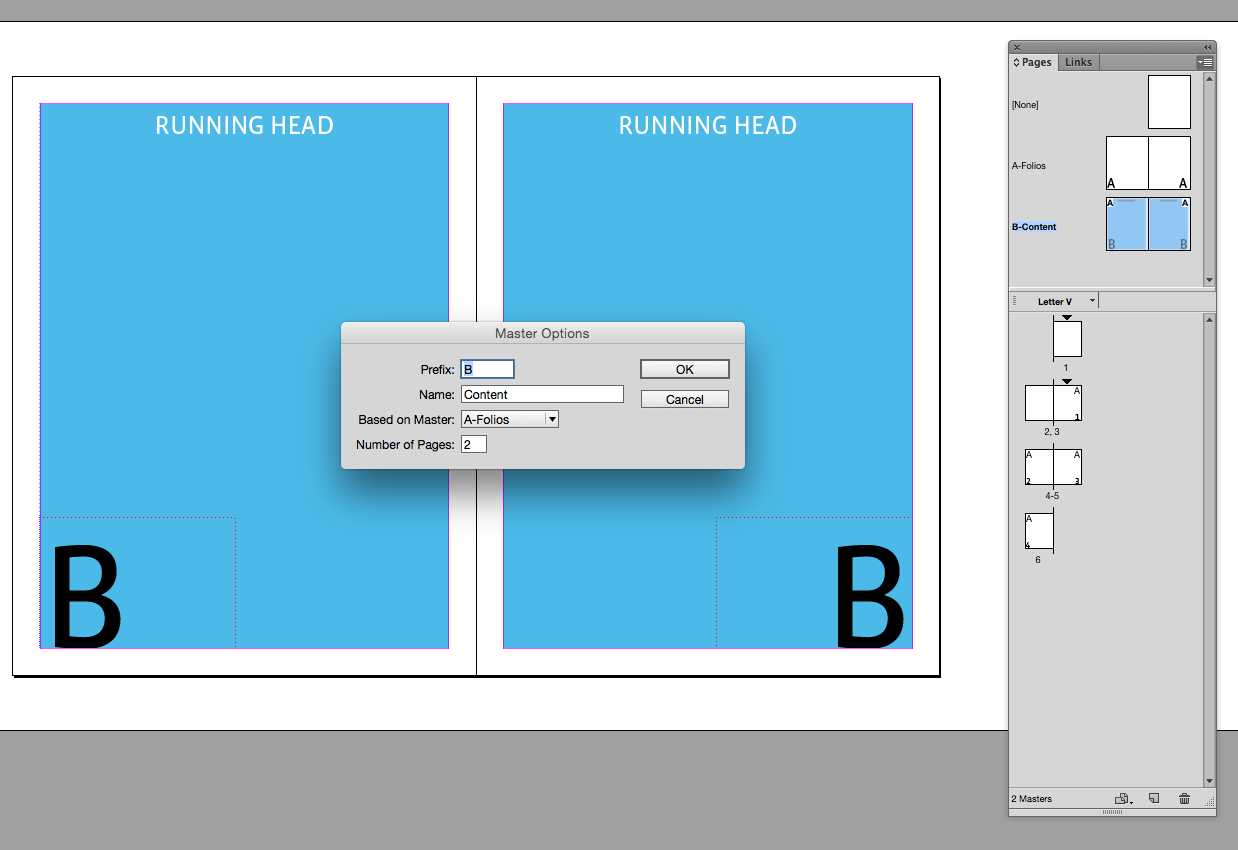
Task: Edit the Number of Pages field
Action: (473, 444)
